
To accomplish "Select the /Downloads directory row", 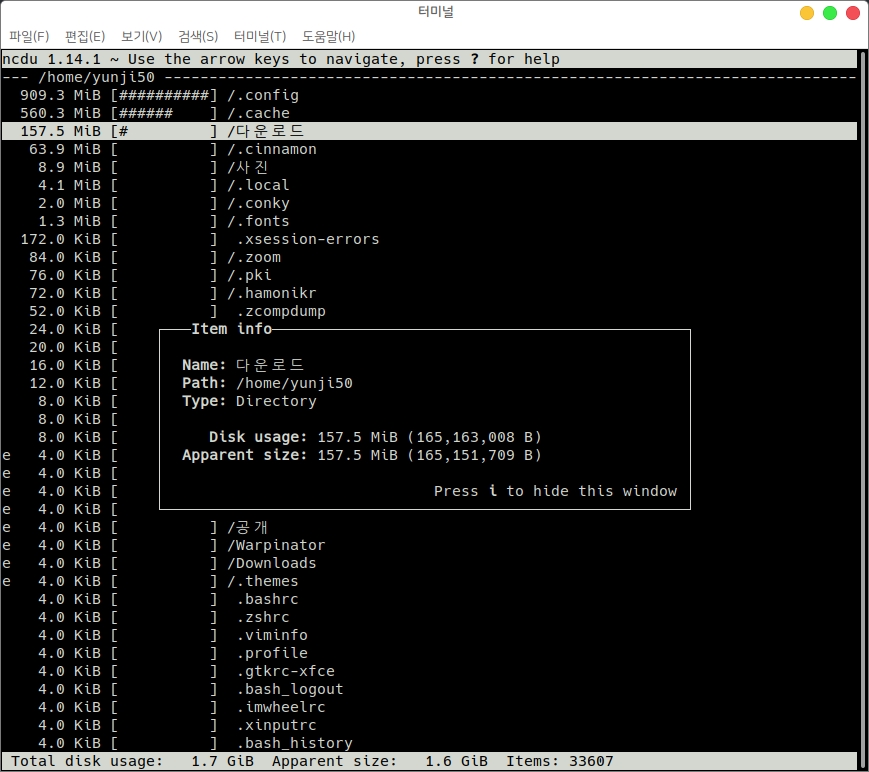I will tap(271, 563).
